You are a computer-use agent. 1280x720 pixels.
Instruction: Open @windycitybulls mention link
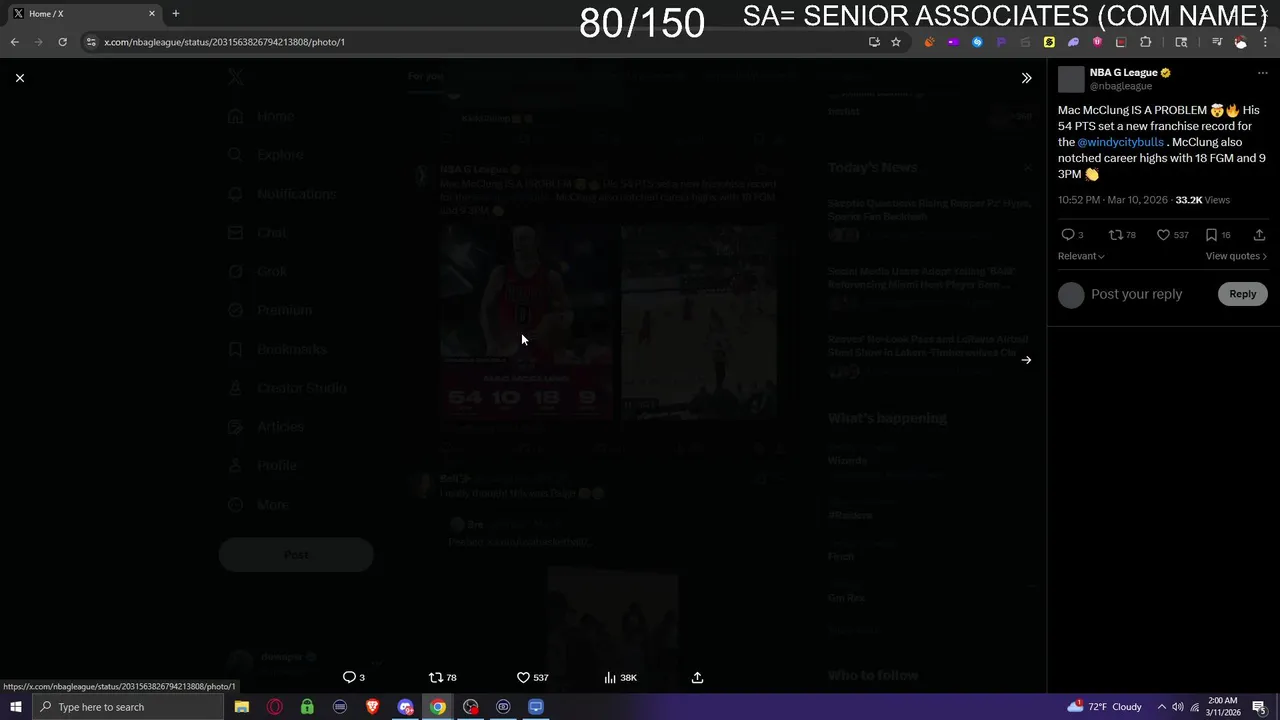pyautogui.click(x=1120, y=142)
